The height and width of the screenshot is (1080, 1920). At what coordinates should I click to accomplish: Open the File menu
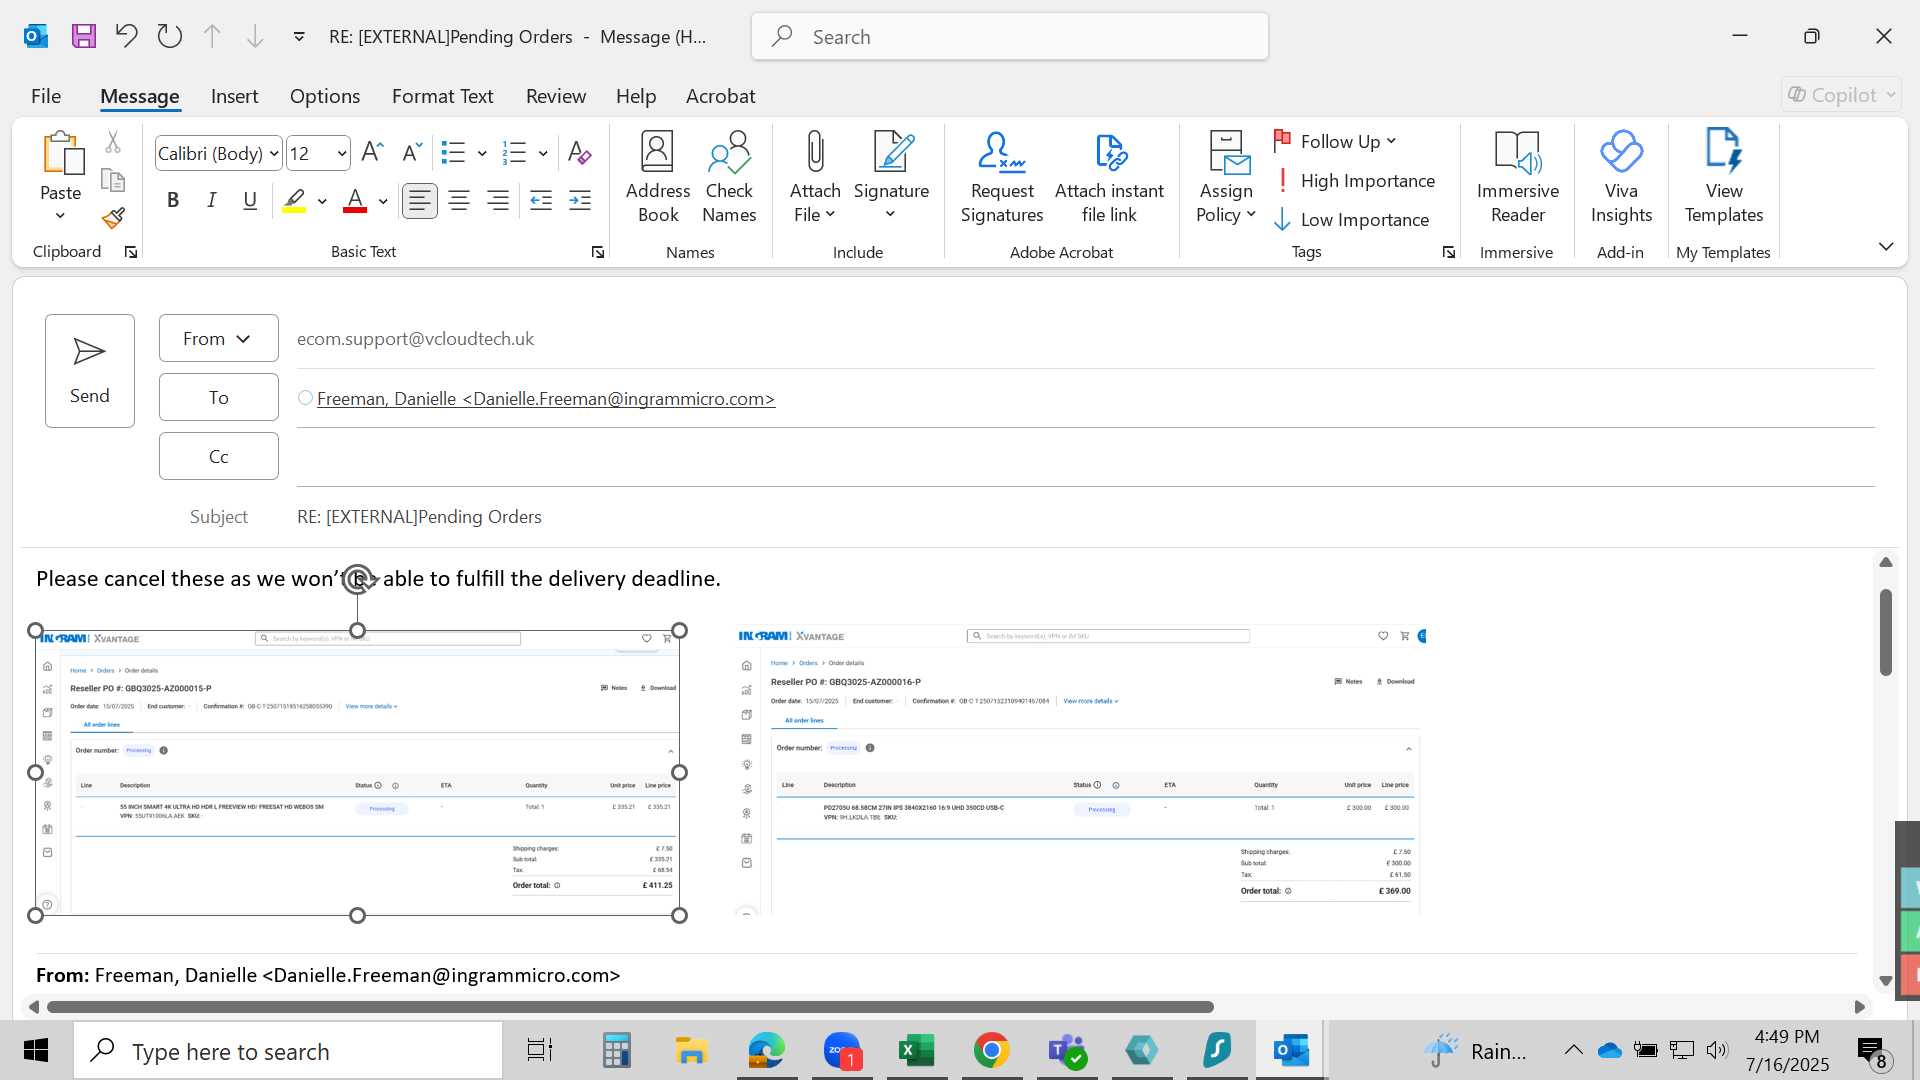(46, 96)
